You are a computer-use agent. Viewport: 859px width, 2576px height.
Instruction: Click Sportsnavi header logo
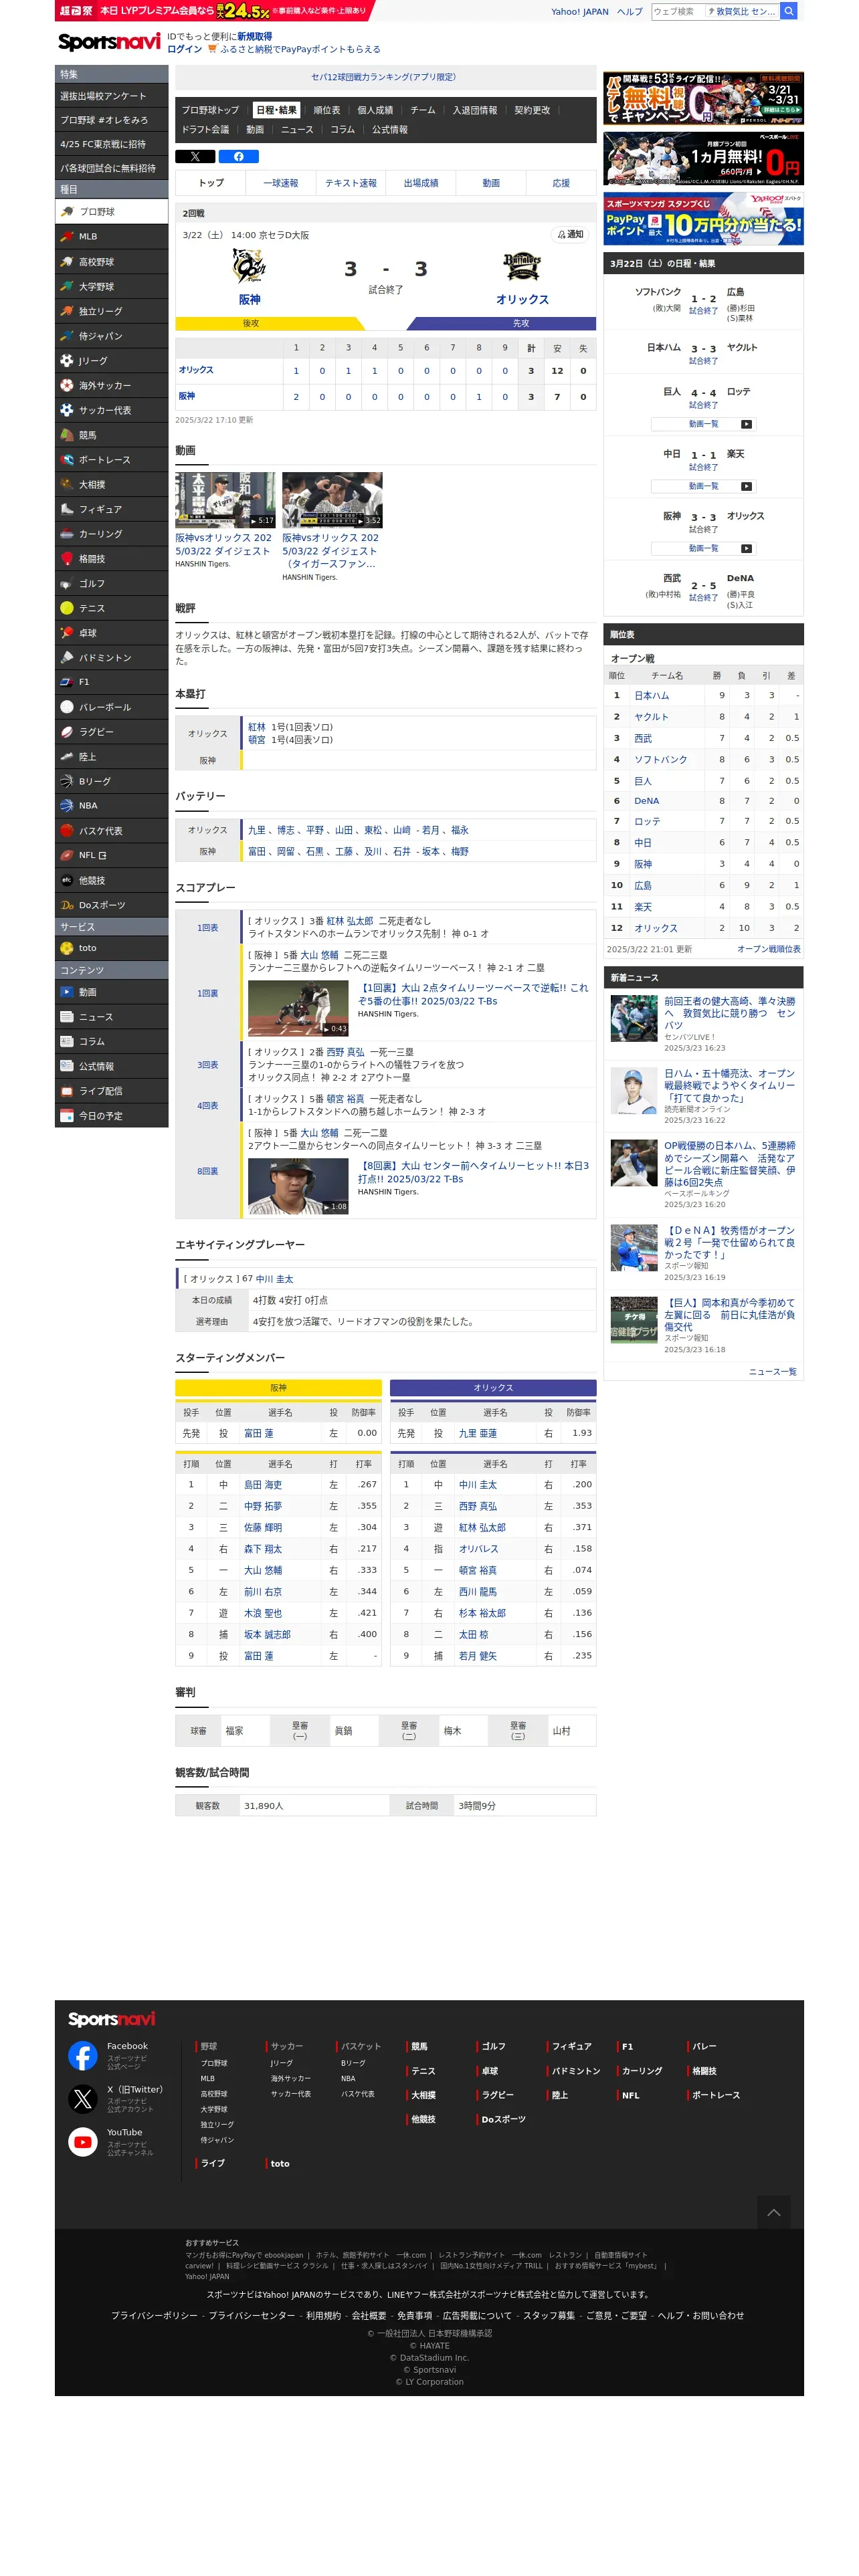click(109, 42)
